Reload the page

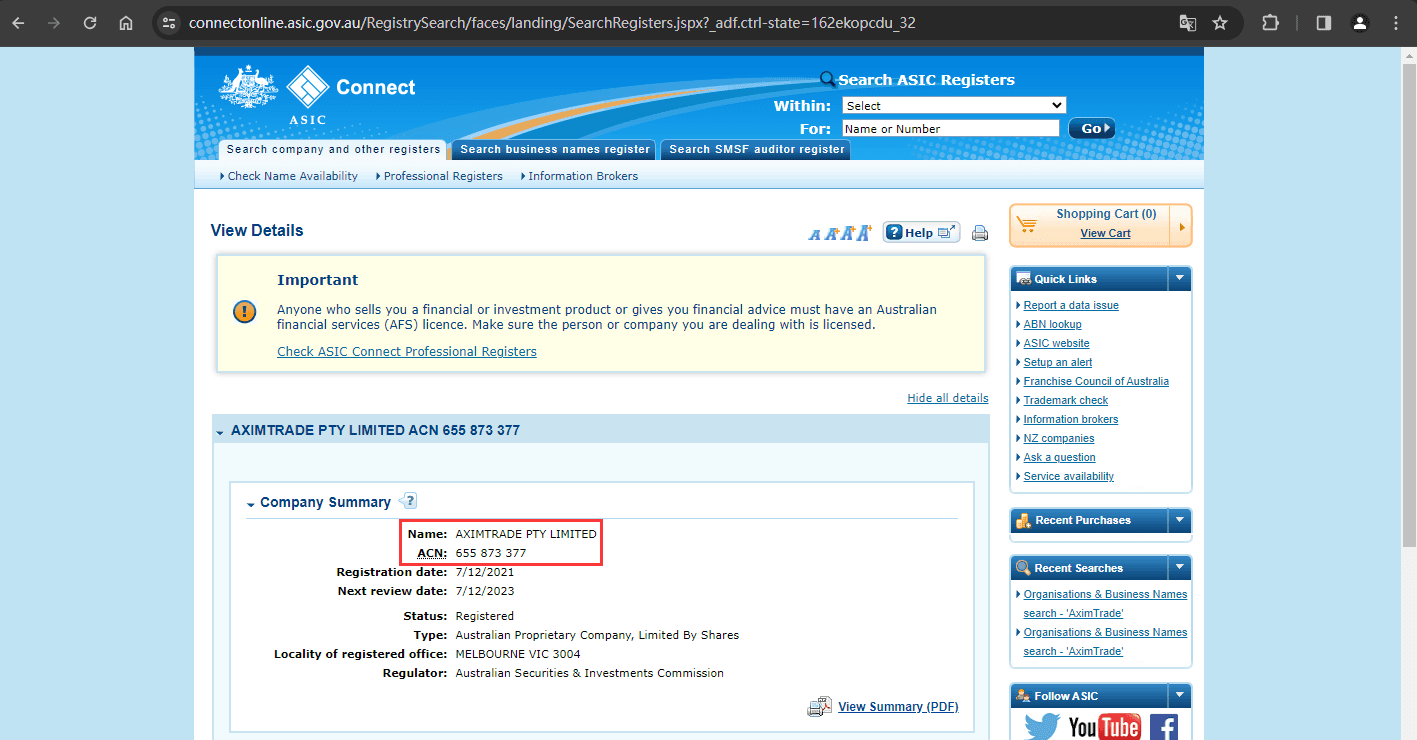[x=90, y=22]
